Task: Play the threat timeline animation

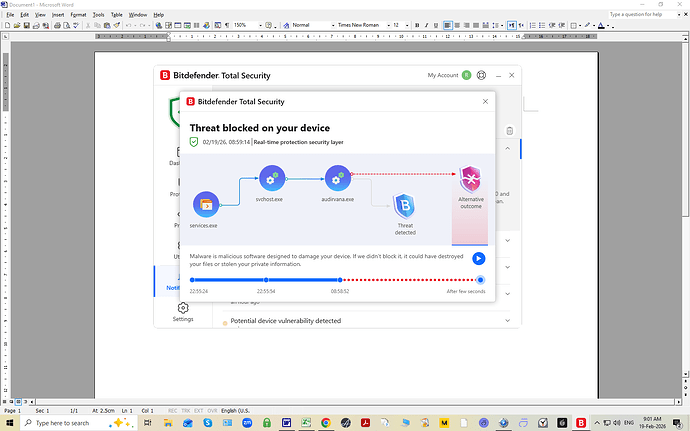Action: coord(479,258)
